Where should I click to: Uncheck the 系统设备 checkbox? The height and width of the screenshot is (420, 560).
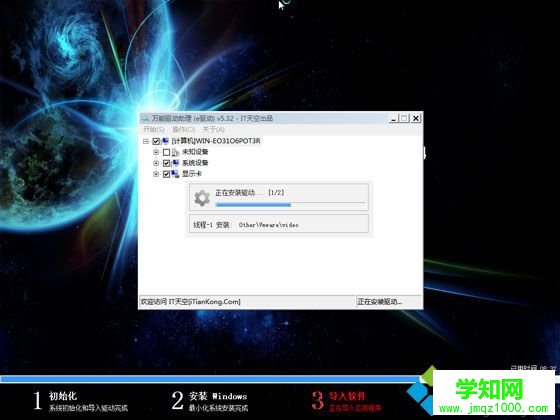166,164
